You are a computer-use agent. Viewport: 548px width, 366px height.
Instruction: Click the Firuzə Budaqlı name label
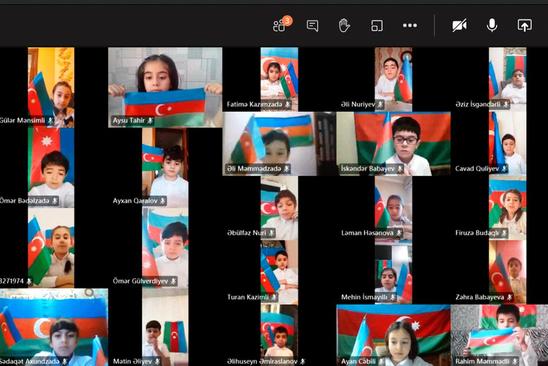pyautogui.click(x=477, y=233)
